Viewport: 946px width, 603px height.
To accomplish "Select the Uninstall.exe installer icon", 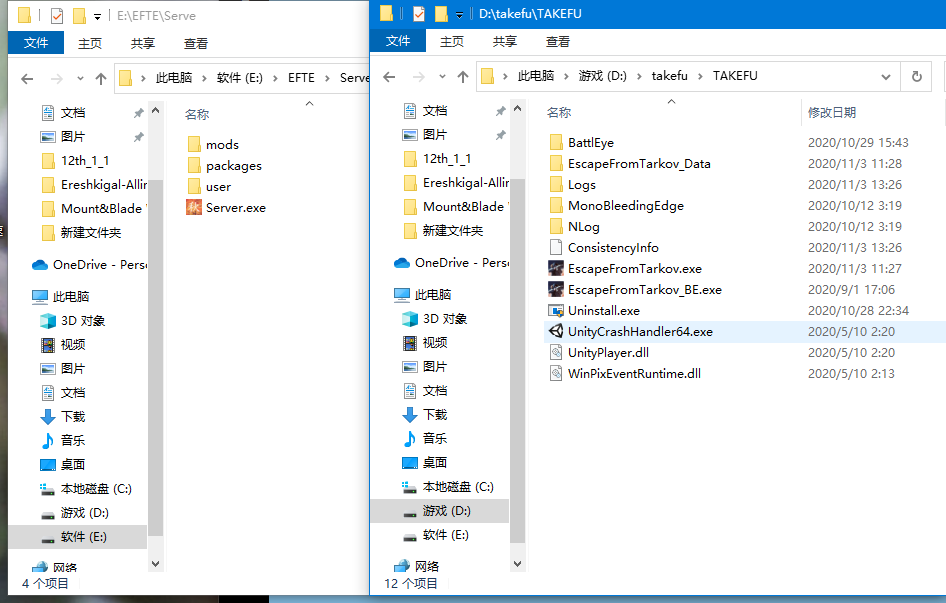I will tap(556, 311).
